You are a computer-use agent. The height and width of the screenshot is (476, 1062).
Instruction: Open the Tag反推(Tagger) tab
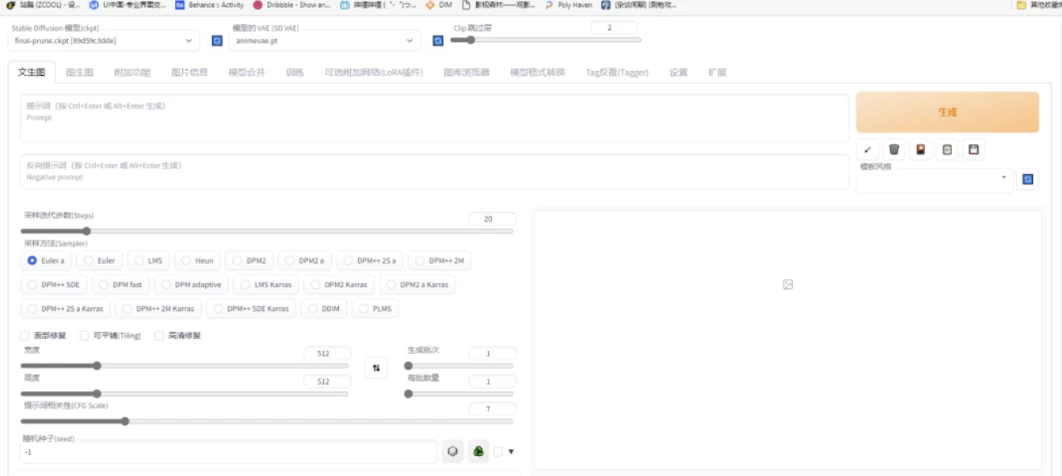[x=617, y=72]
